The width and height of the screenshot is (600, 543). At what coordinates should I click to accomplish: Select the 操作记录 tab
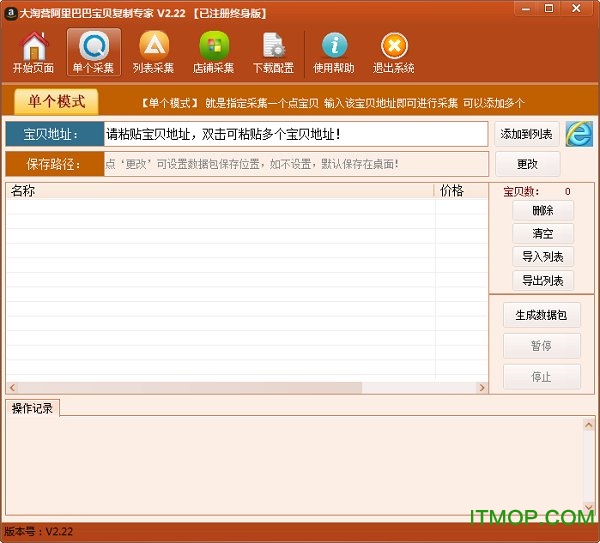click(x=32, y=408)
